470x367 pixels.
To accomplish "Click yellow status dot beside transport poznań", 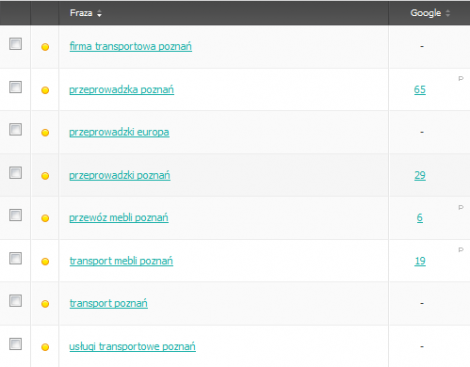I will point(45,304).
